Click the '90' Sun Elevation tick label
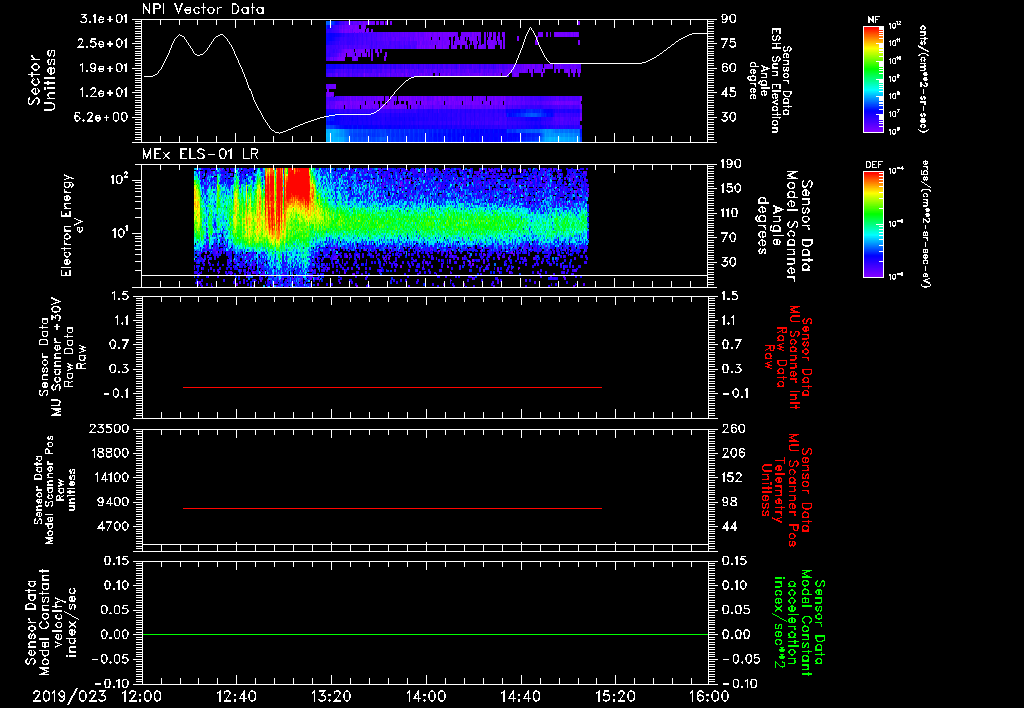Viewport: 1024px width, 708px height. click(729, 19)
